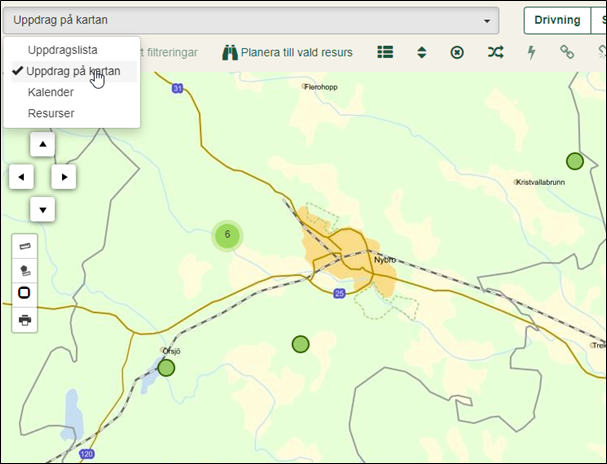This screenshot has width=607, height=464.
Task: Select the ruler measure tool on map
Action: click(x=25, y=245)
